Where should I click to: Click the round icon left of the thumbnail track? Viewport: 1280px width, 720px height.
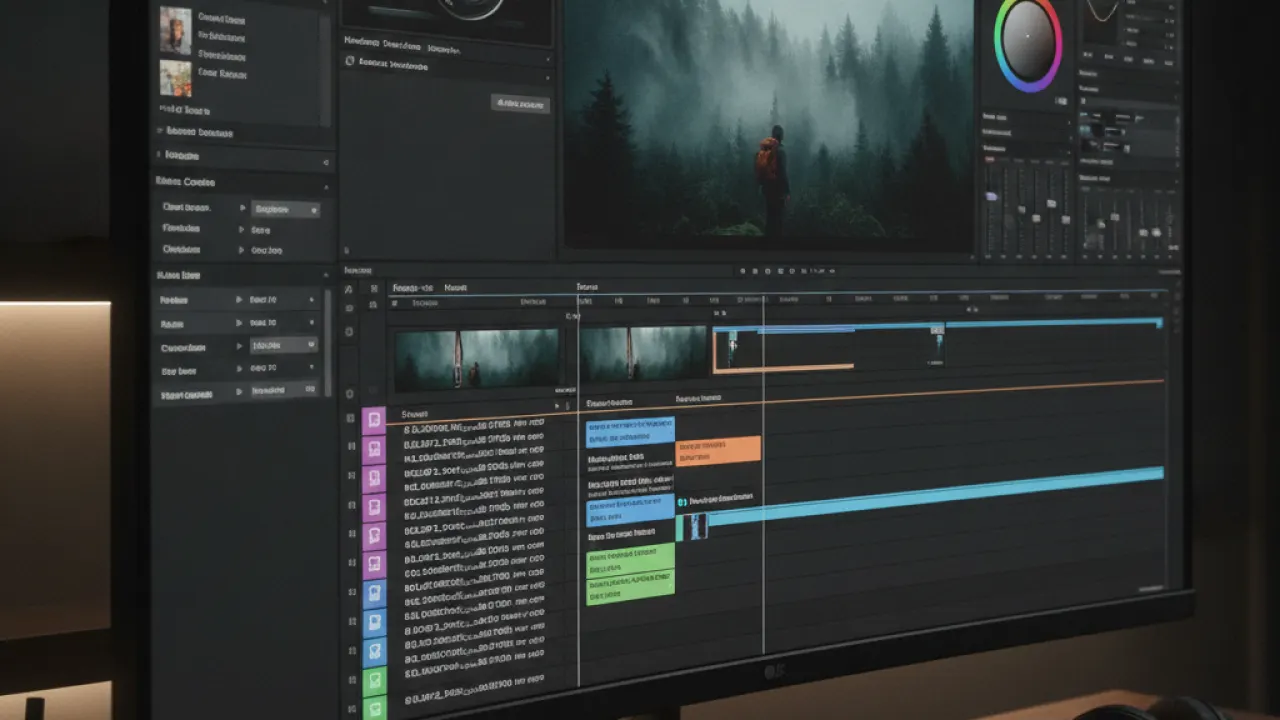click(x=349, y=394)
